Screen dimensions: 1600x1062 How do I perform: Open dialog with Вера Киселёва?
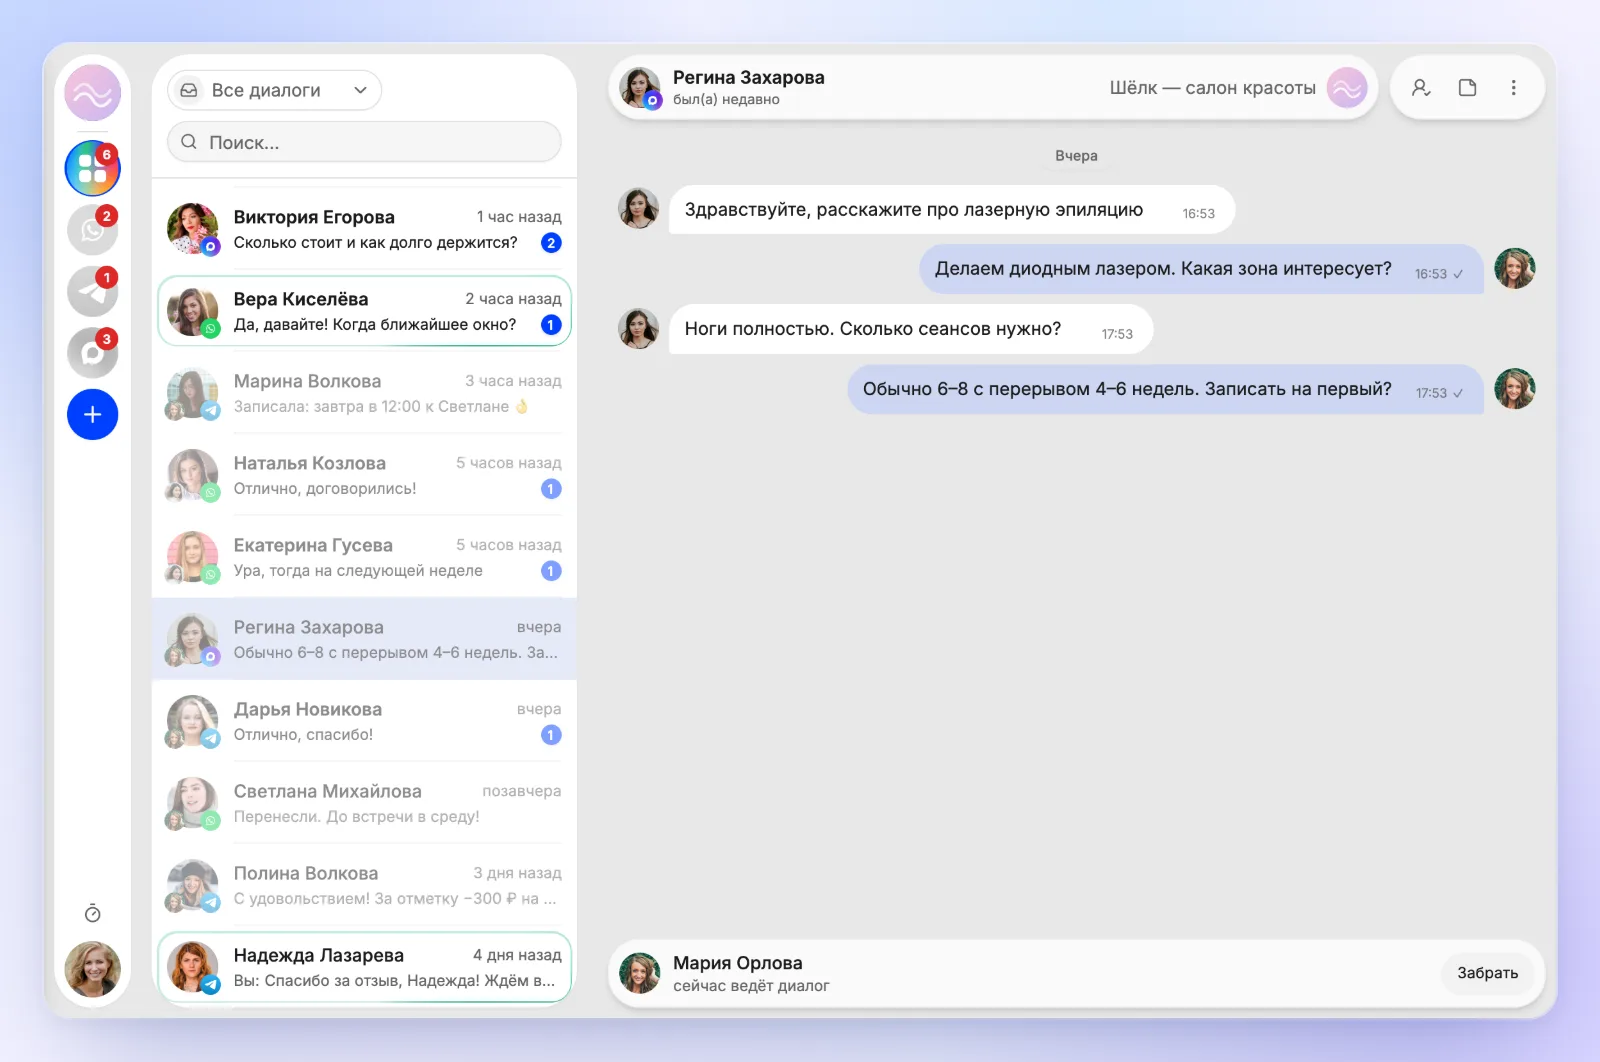coord(364,311)
